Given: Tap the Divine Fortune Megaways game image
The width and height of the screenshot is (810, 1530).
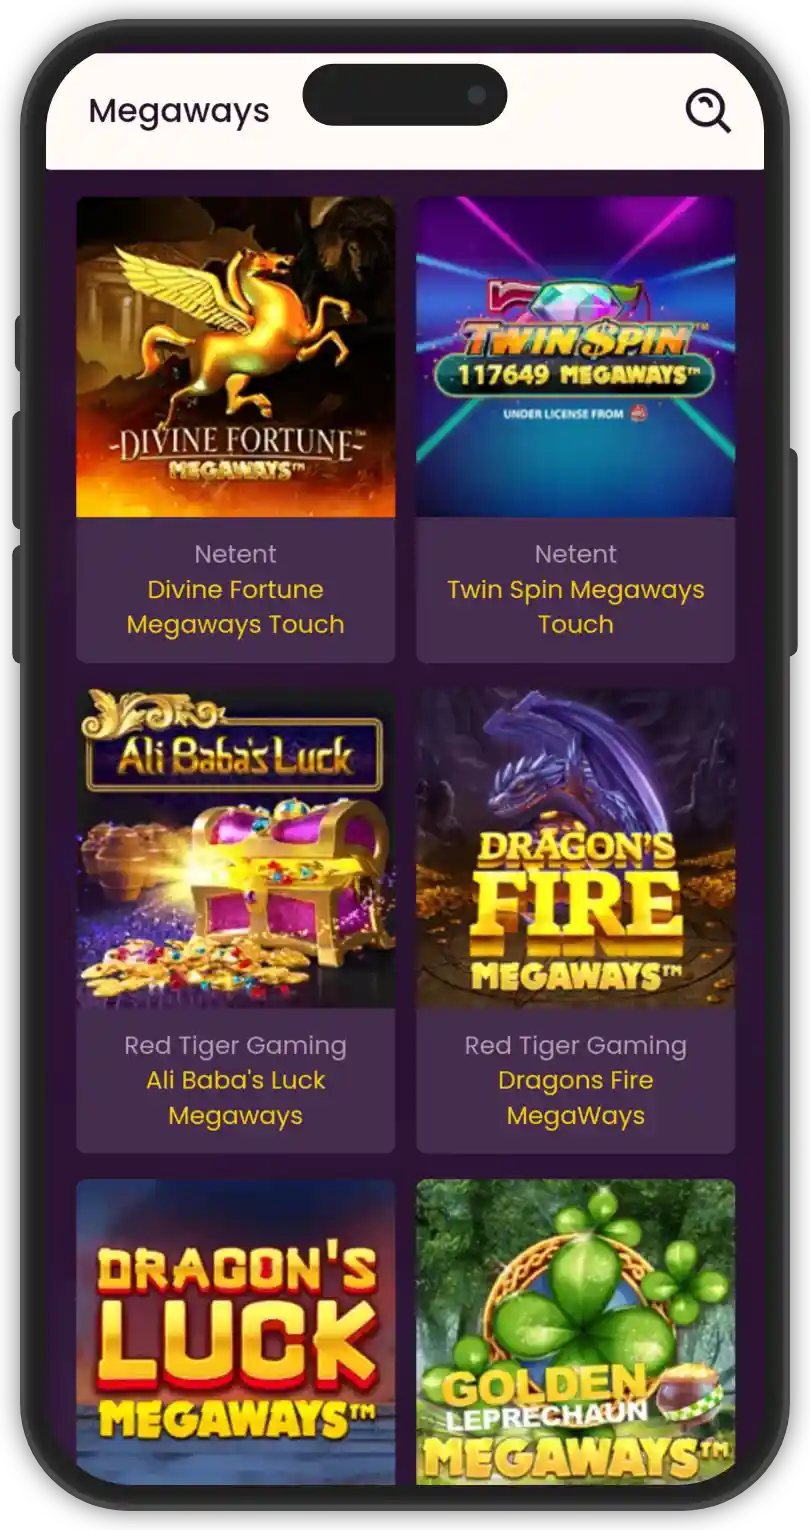Looking at the screenshot, I should point(236,357).
